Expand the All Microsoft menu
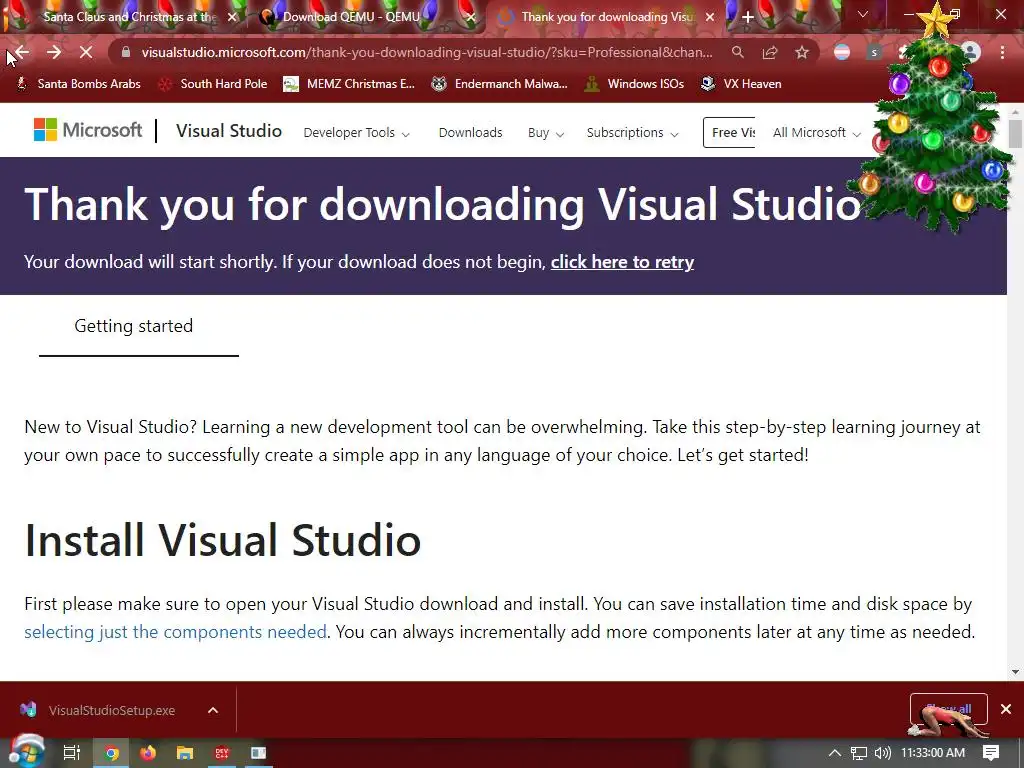Viewport: 1024px width, 768px height. coord(816,133)
